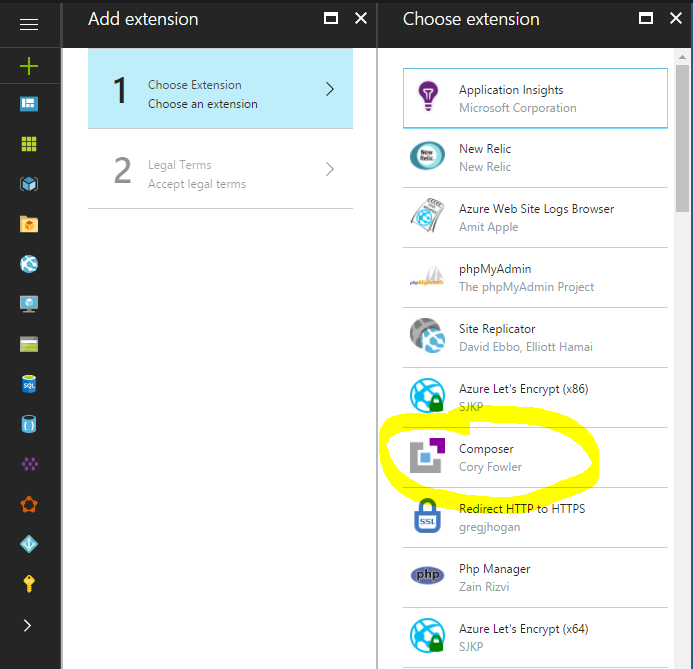Expand step 1 Choose Extension chevron
693x669 pixels.
(330, 89)
